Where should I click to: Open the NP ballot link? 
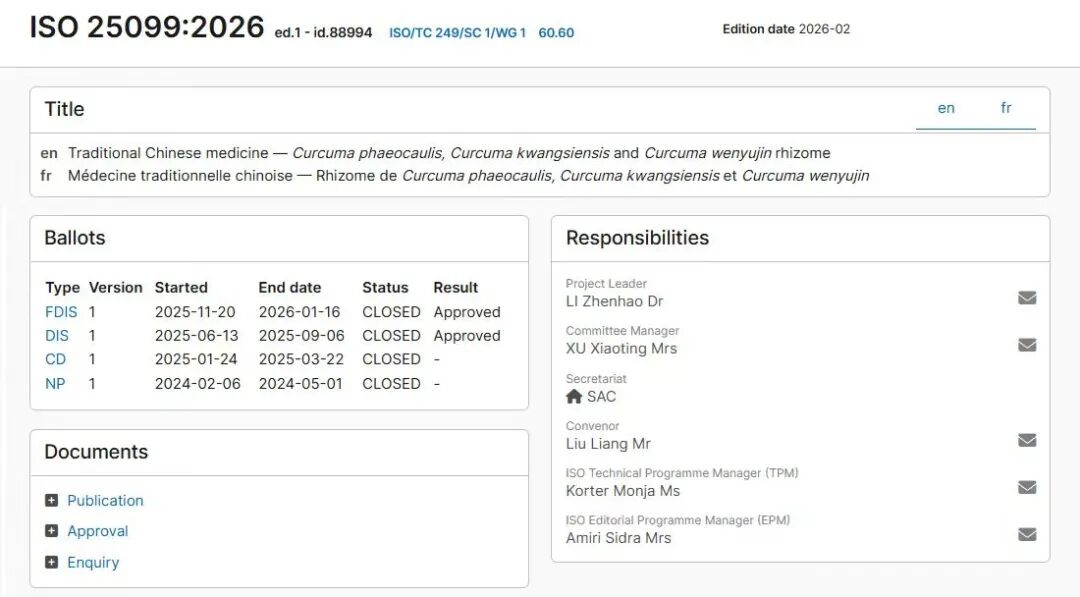[55, 383]
